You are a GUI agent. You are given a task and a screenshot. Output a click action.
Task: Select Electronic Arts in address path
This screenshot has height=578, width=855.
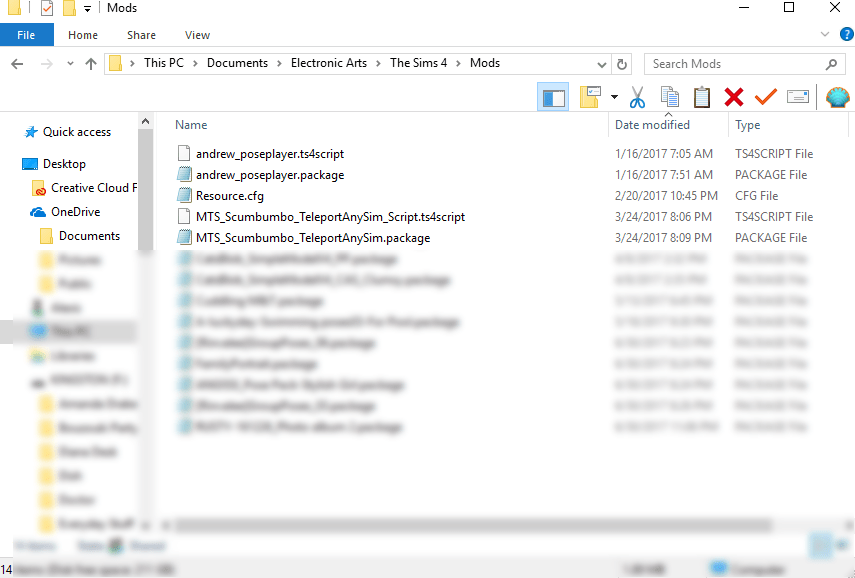[329, 63]
